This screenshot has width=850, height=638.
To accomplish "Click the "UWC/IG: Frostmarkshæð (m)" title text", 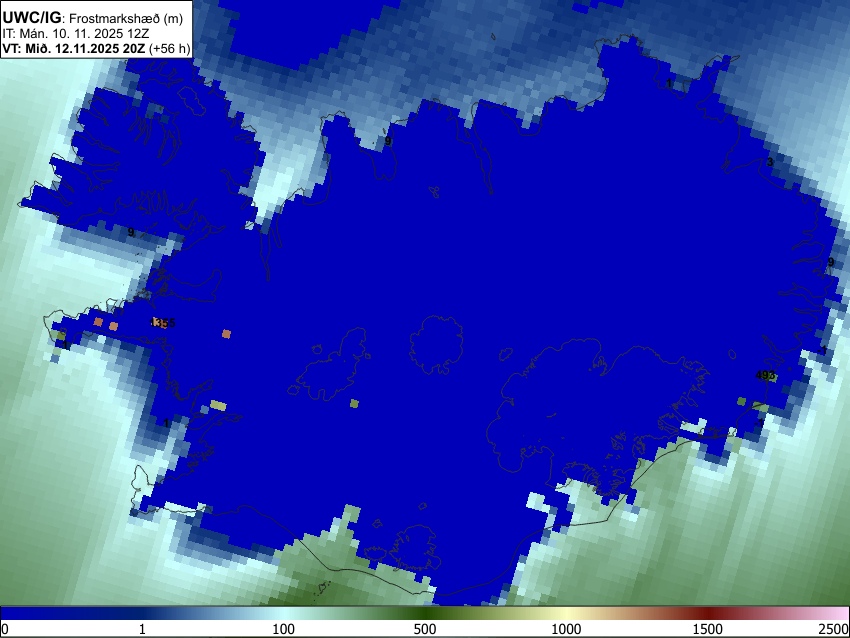I will coord(93,18).
